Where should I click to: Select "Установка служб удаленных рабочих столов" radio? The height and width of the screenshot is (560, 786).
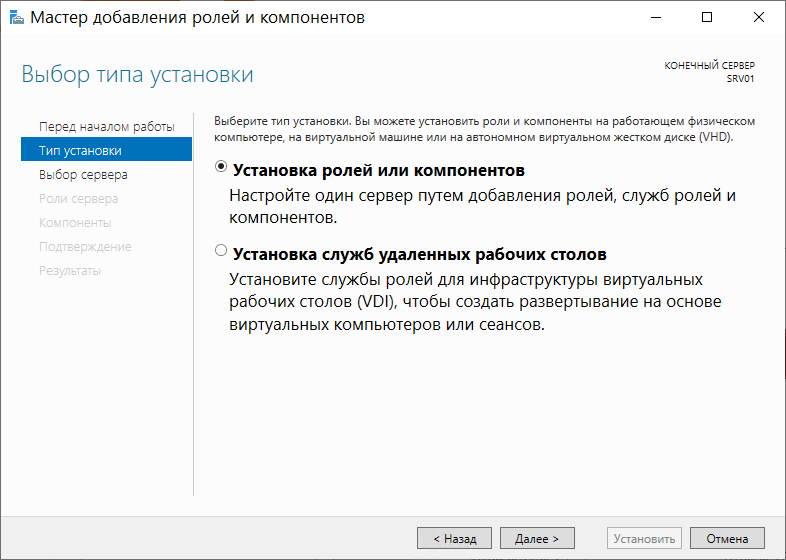coord(221,250)
